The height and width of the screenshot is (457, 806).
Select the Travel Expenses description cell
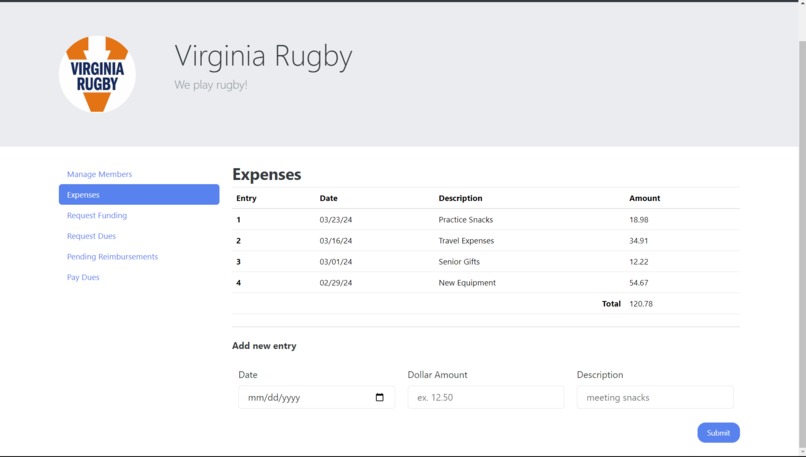(466, 241)
